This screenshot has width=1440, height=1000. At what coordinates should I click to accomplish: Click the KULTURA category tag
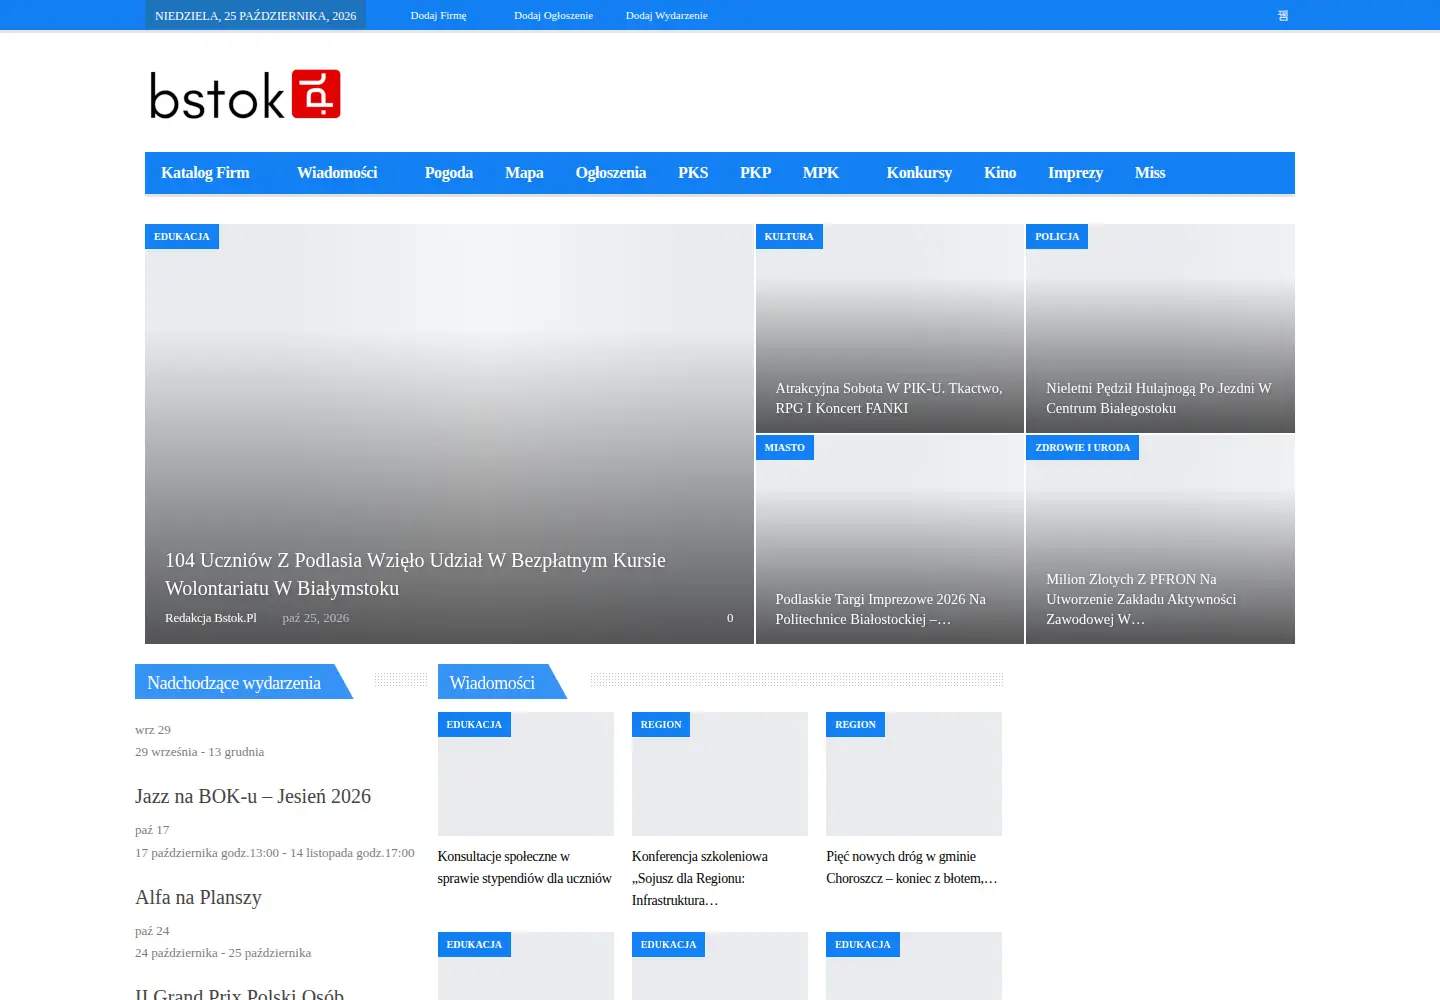point(789,237)
